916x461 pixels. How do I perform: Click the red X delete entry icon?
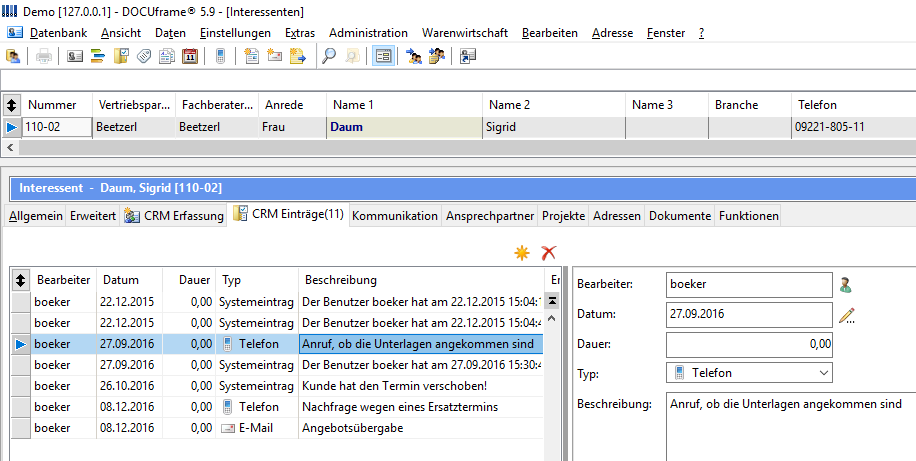(548, 253)
